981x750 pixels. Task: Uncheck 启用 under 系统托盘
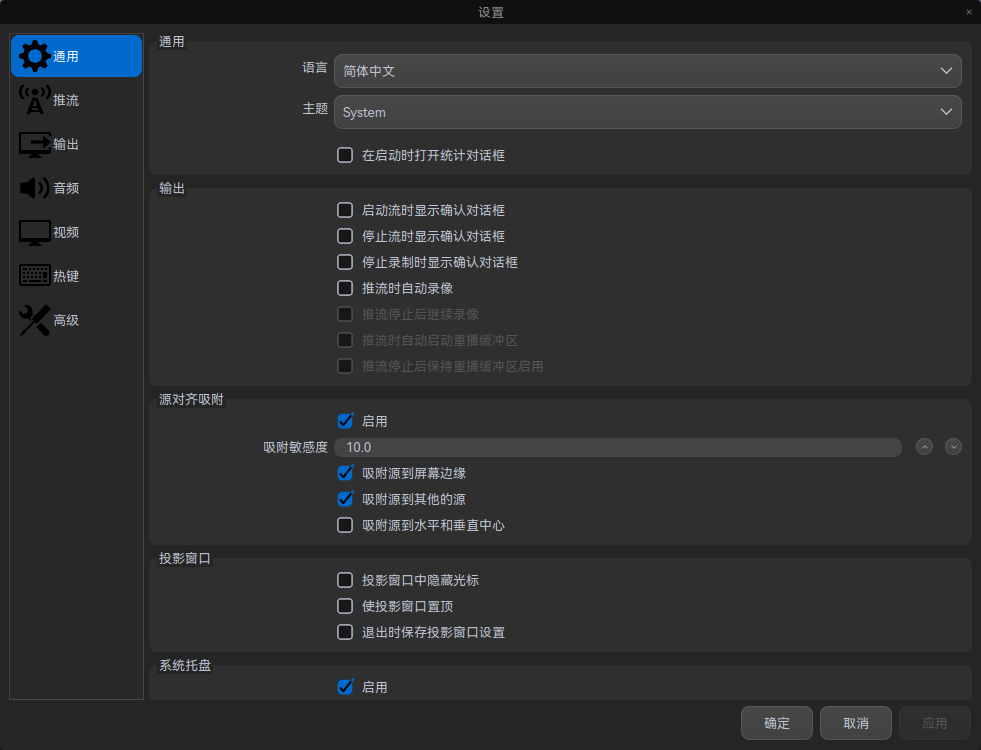point(345,687)
